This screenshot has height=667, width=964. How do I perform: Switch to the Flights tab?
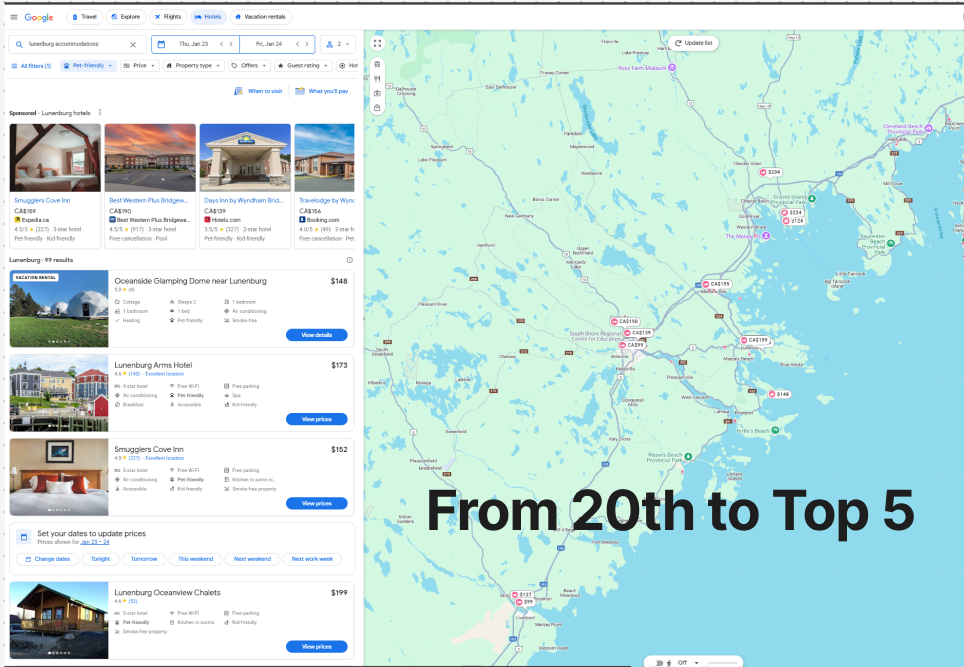[168, 17]
